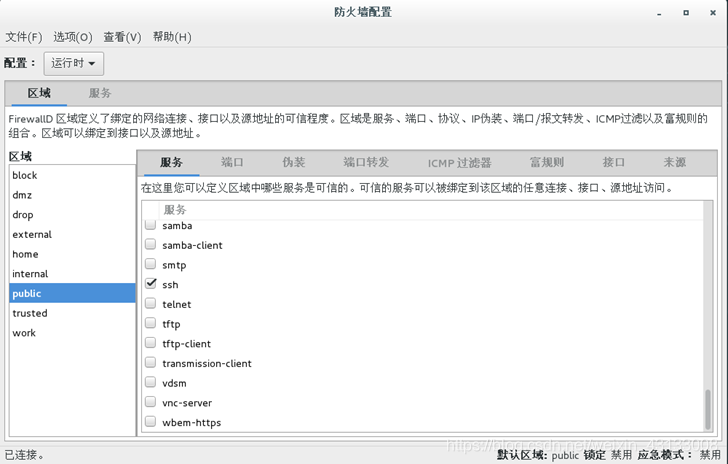Image resolution: width=728 pixels, height=464 pixels.
Task: Select the drop zone
Action: tap(72, 215)
